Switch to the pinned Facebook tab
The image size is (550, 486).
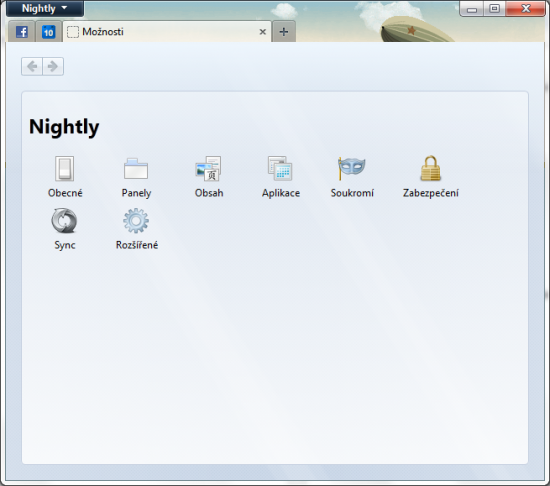21,32
